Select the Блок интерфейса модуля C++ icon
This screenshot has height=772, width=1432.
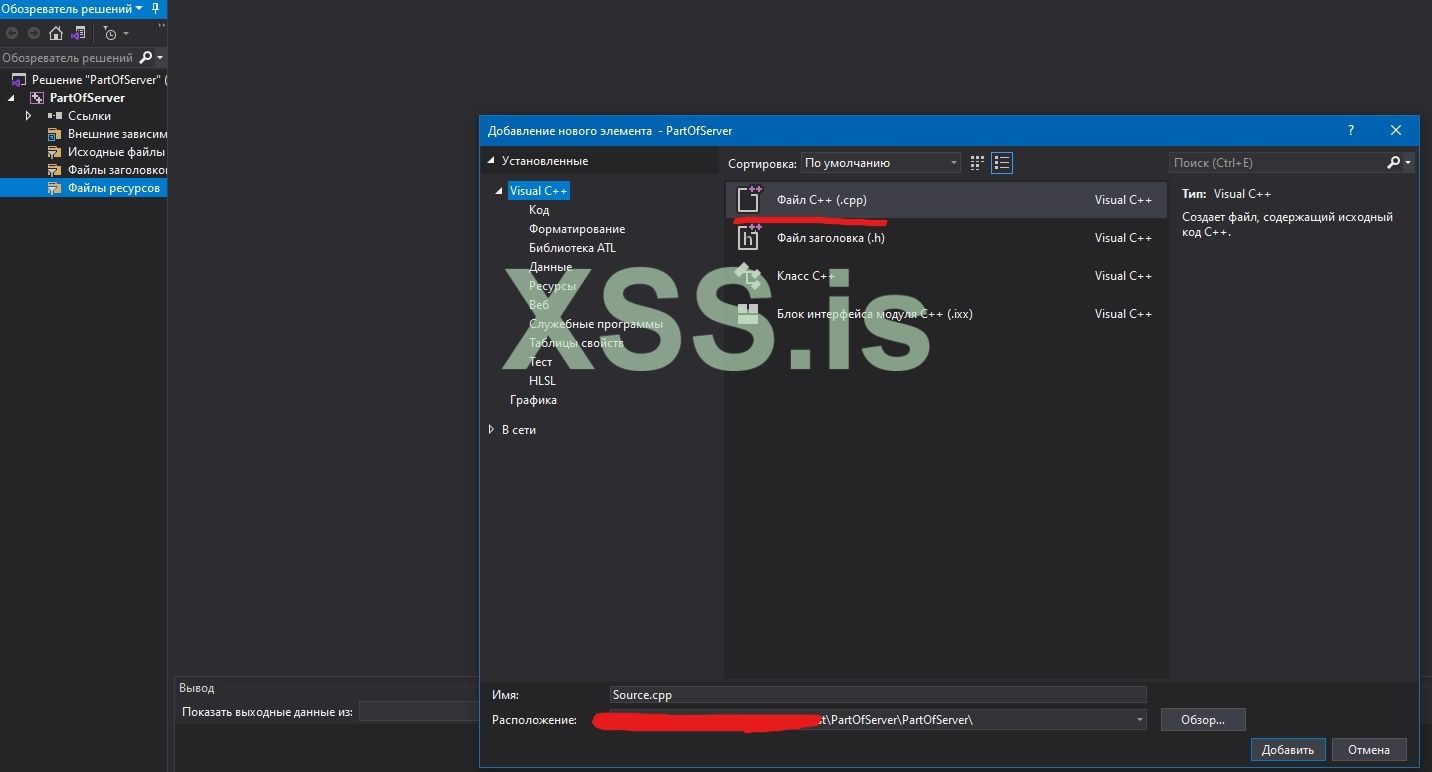click(749, 313)
